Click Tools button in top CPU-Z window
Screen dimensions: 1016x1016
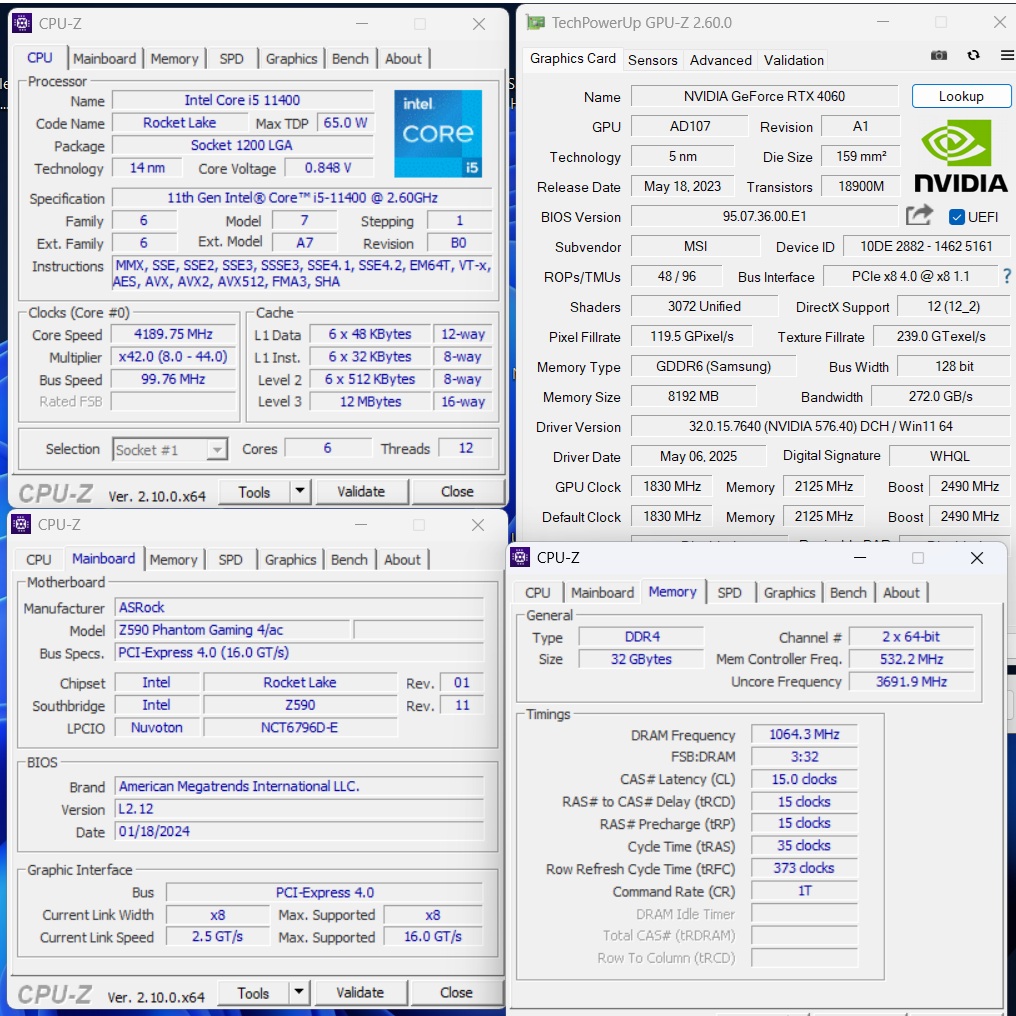point(254,492)
